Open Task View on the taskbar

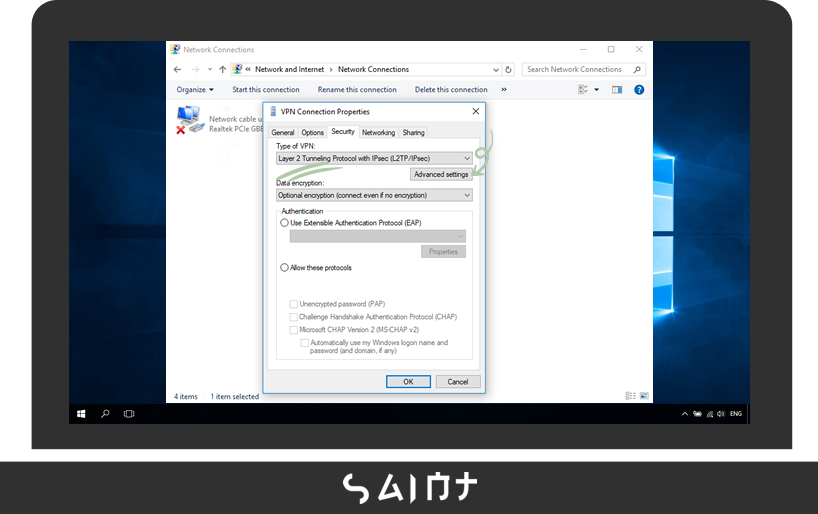click(129, 413)
